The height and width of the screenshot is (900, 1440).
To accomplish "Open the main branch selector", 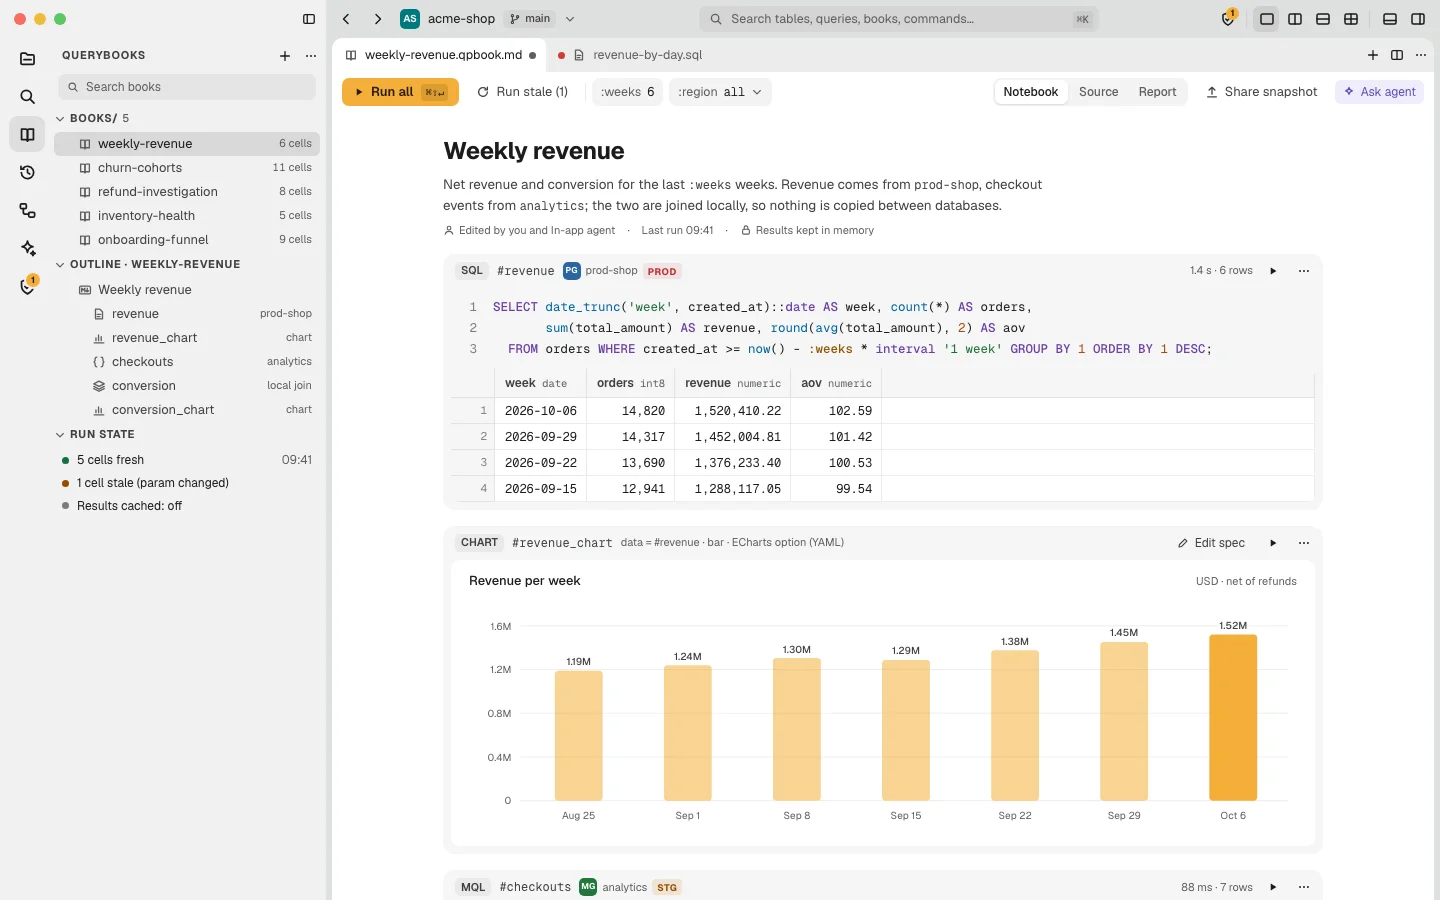I will (x=530, y=19).
